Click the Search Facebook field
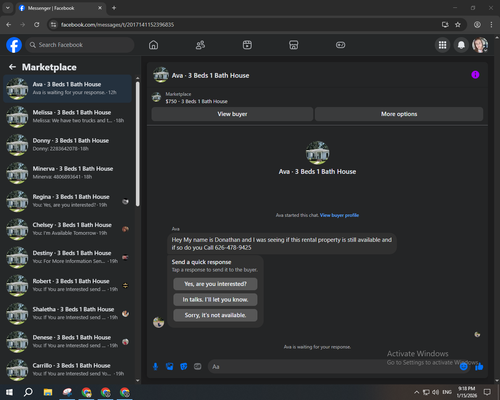 [80, 45]
